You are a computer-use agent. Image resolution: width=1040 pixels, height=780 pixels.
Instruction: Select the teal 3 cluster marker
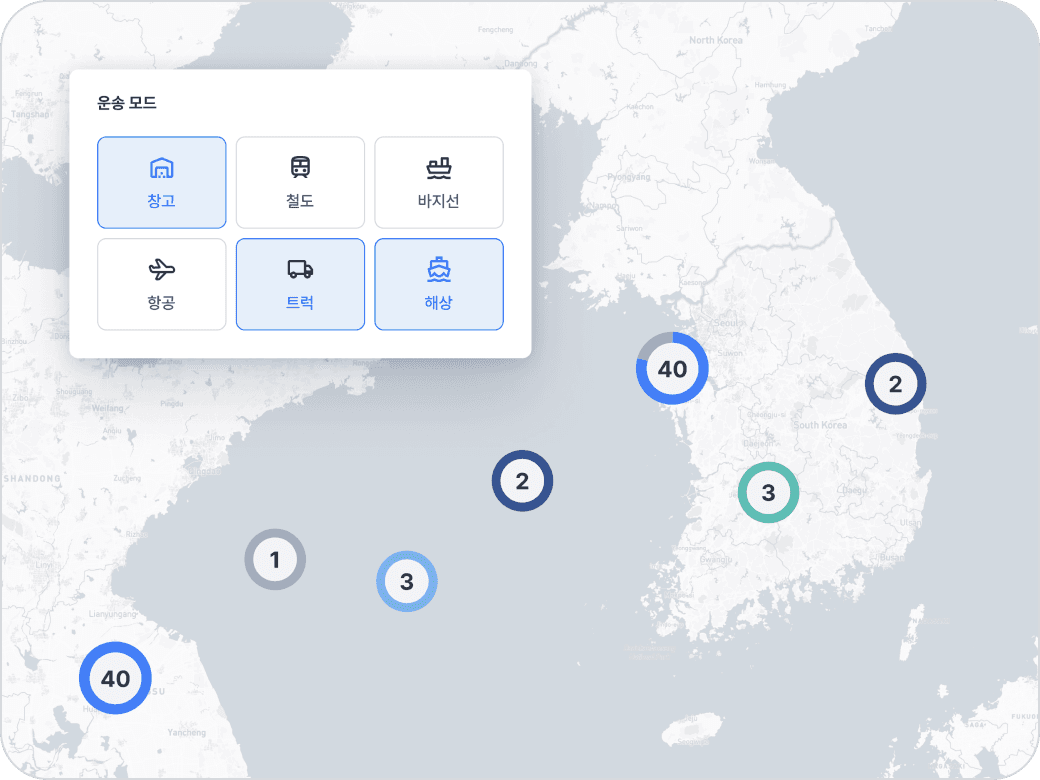[768, 492]
